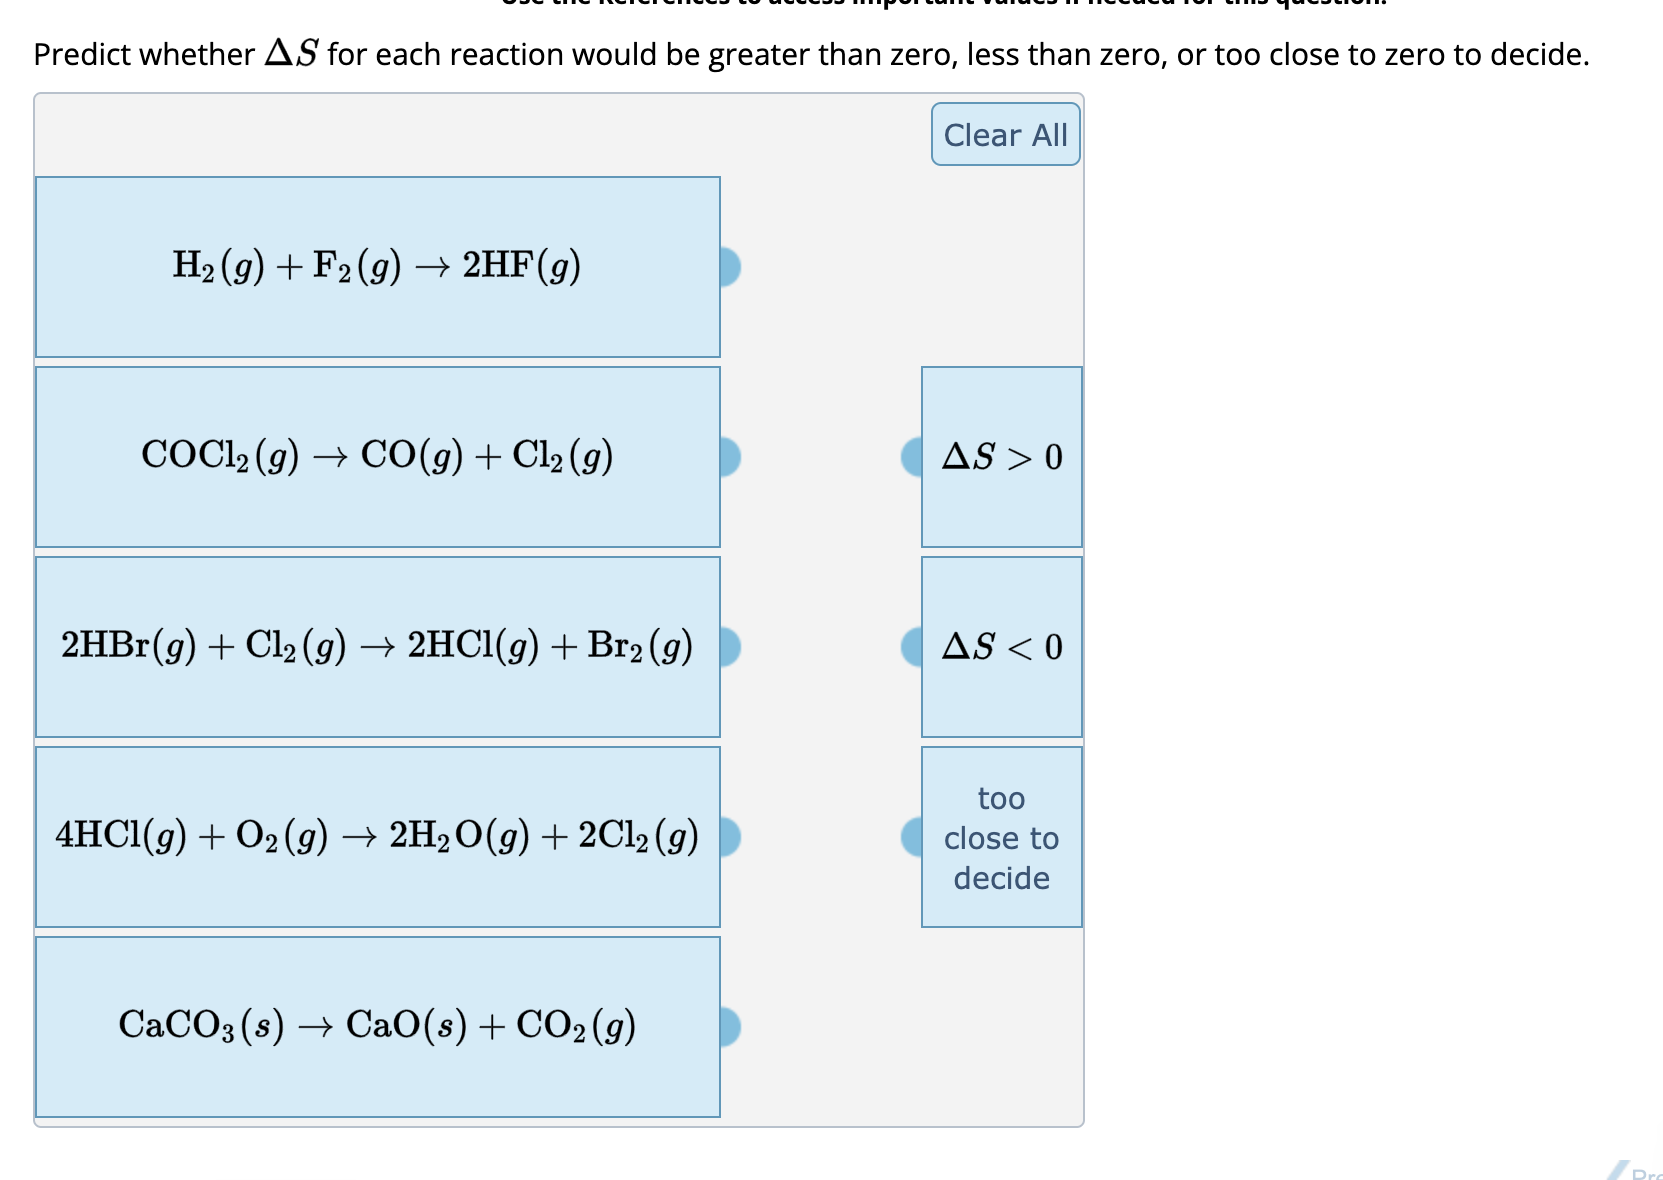
Task: Select the H2 plus F2 reaction tile
Action: pyautogui.click(x=378, y=267)
